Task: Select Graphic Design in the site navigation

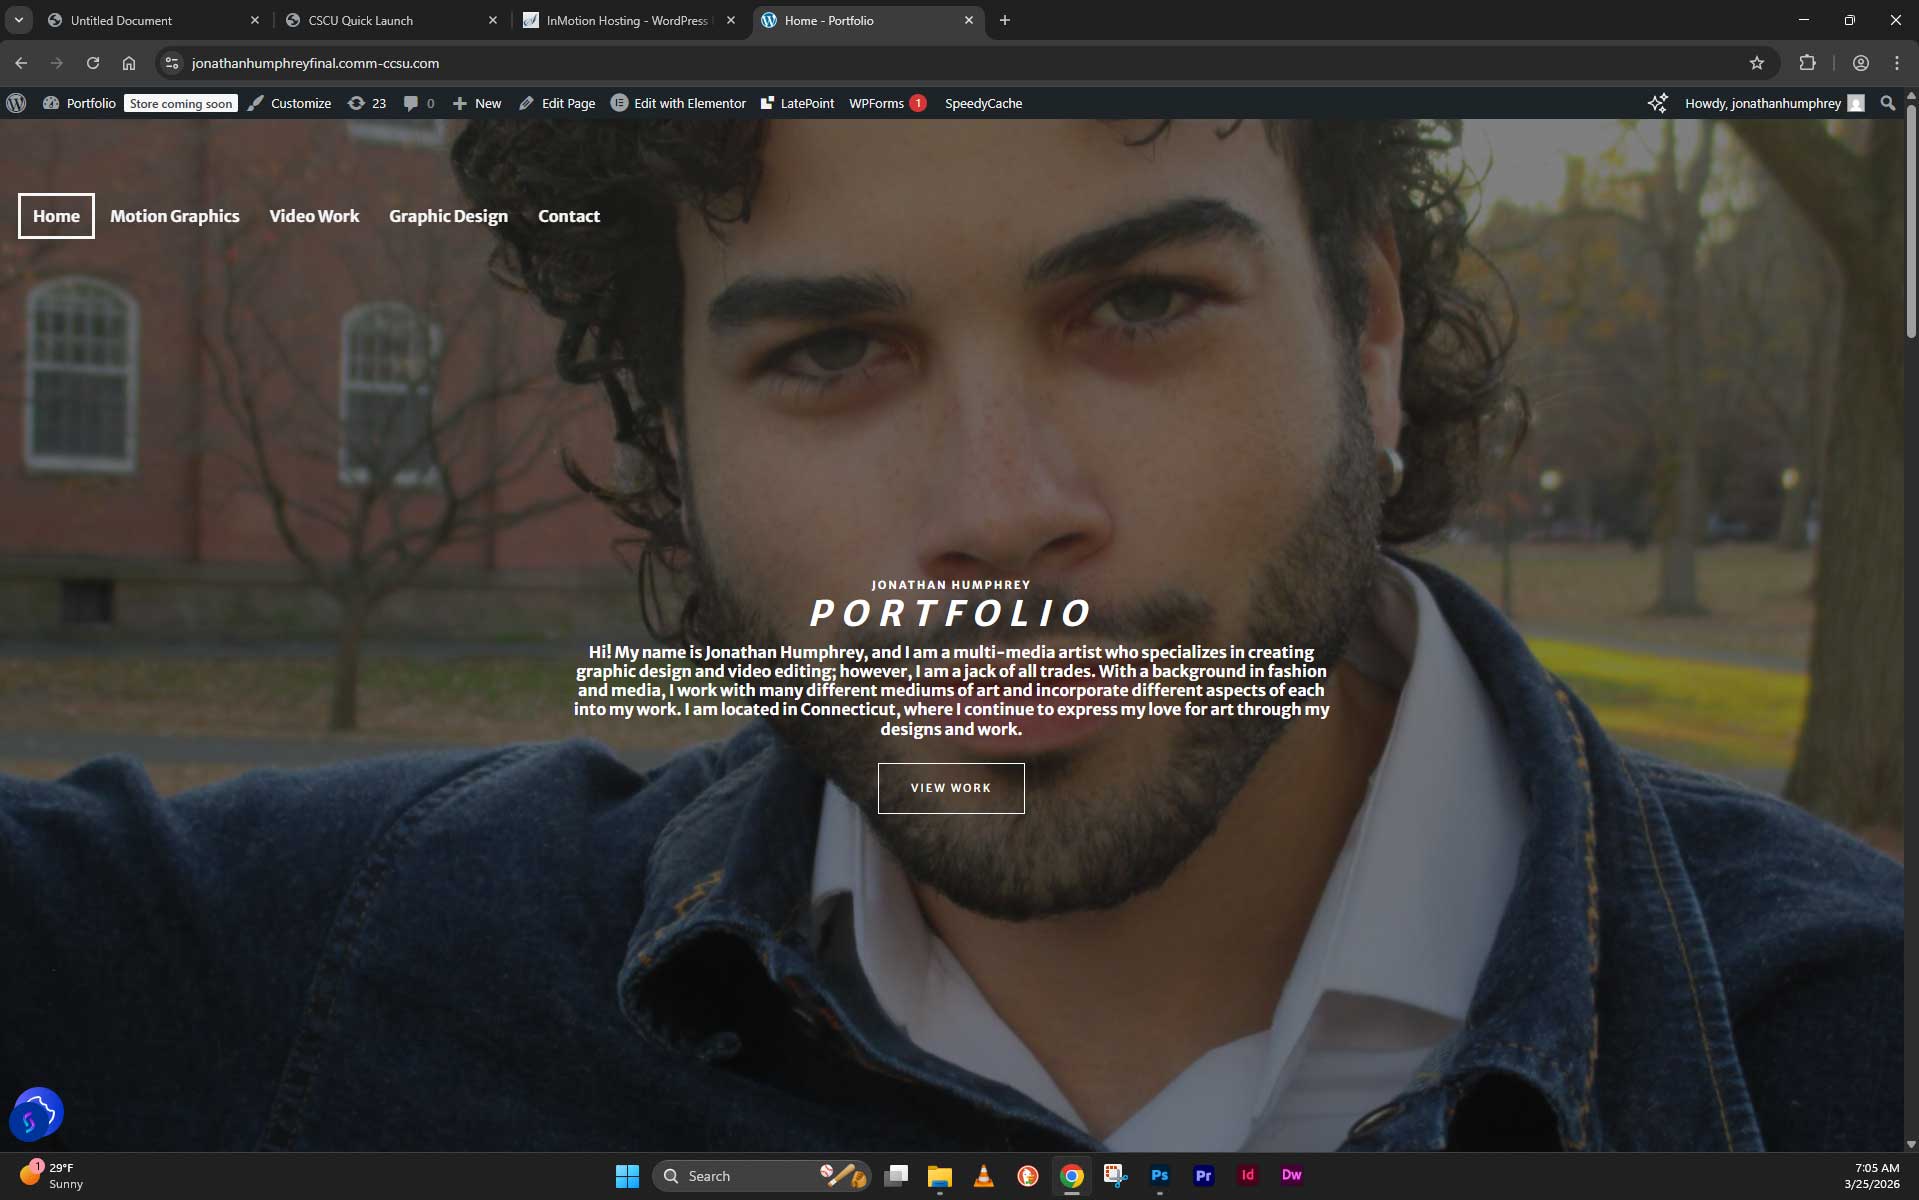Action: (x=448, y=216)
